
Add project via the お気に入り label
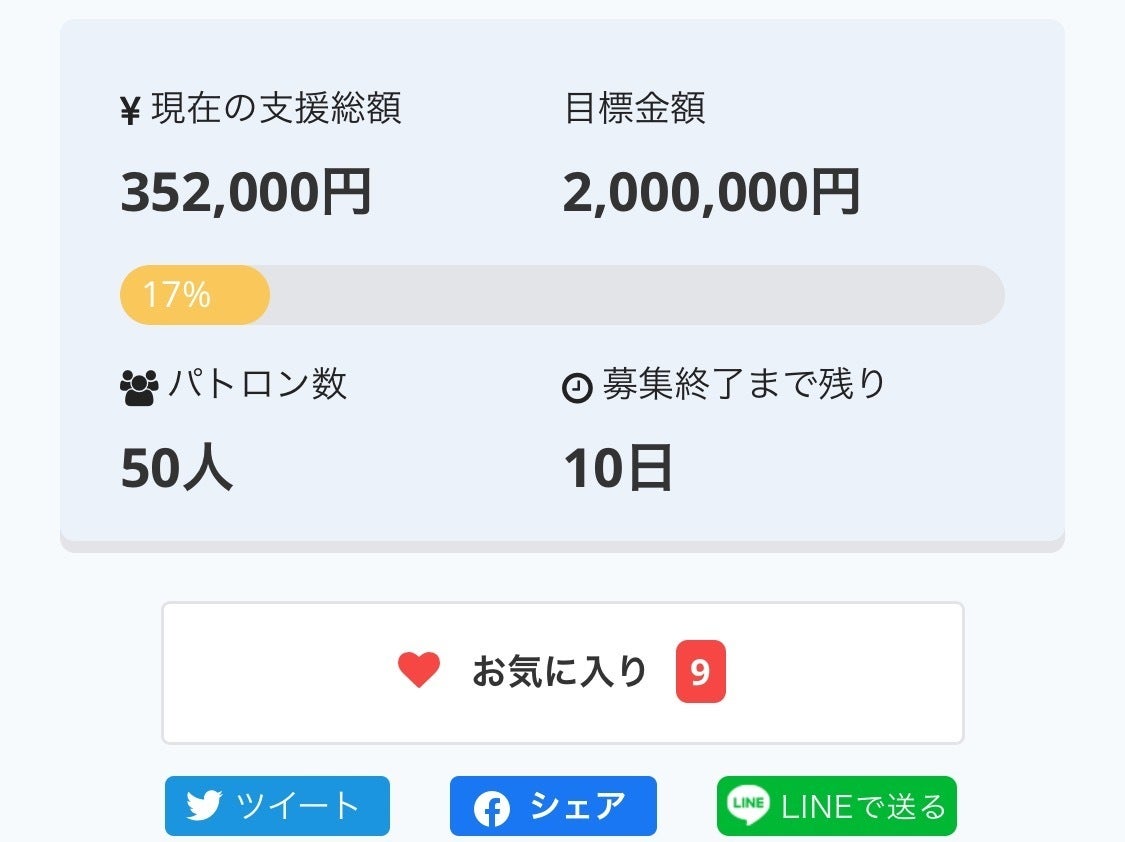[x=560, y=672]
